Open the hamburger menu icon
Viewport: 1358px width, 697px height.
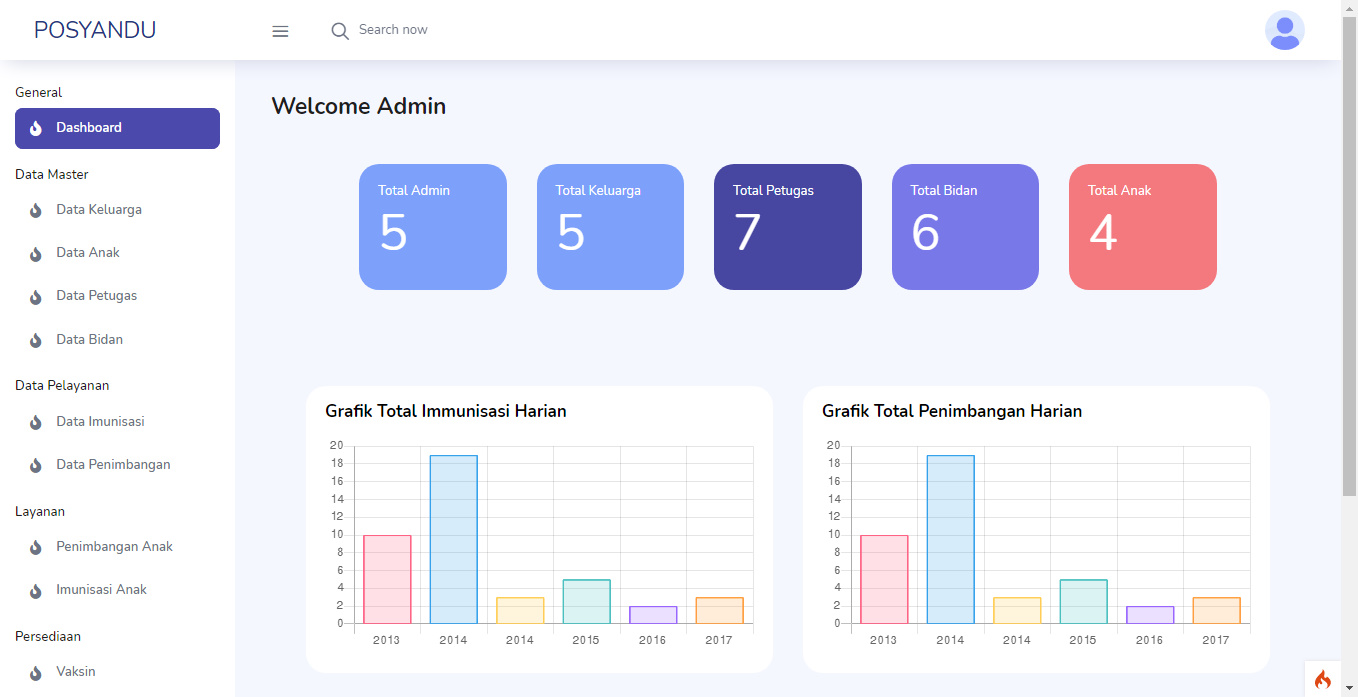coord(280,30)
